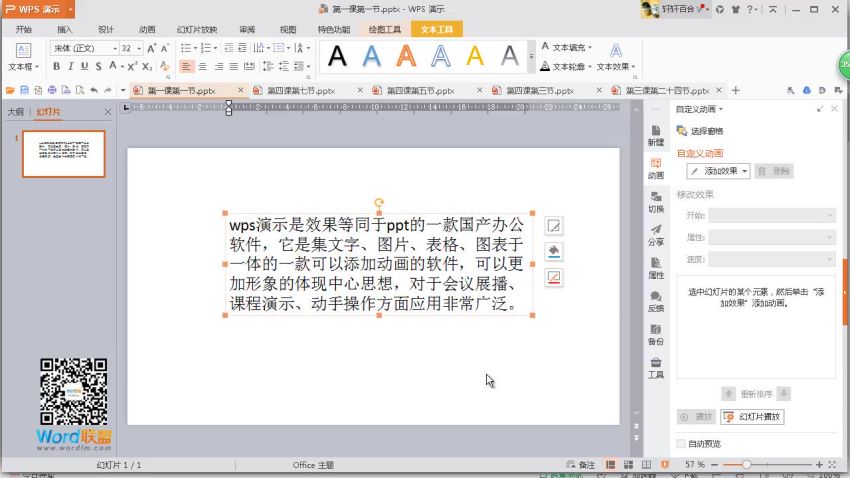Click the open folder icon in quick toolbar
The width and height of the screenshot is (850, 478).
[10, 90]
